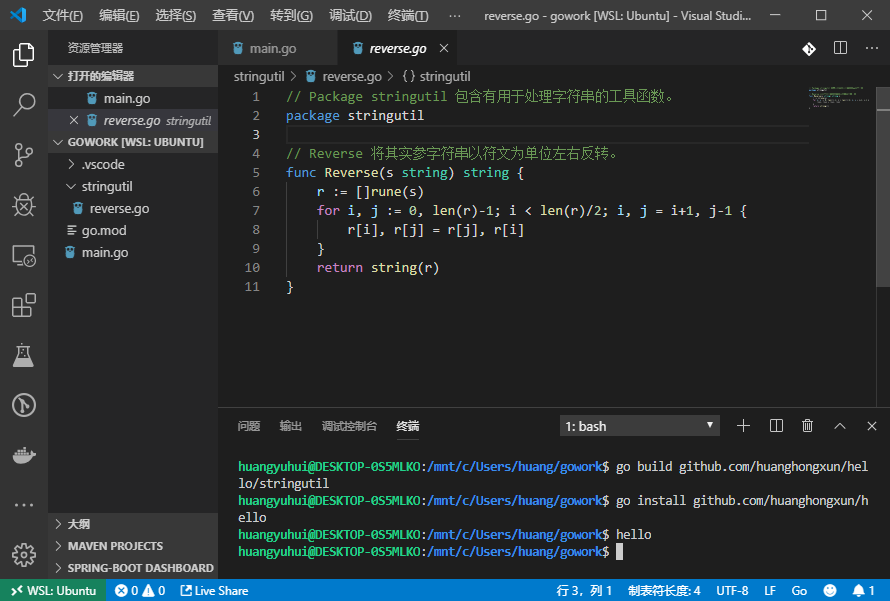The image size is (890, 601).
Task: Open the Source Control view
Action: tap(23, 155)
